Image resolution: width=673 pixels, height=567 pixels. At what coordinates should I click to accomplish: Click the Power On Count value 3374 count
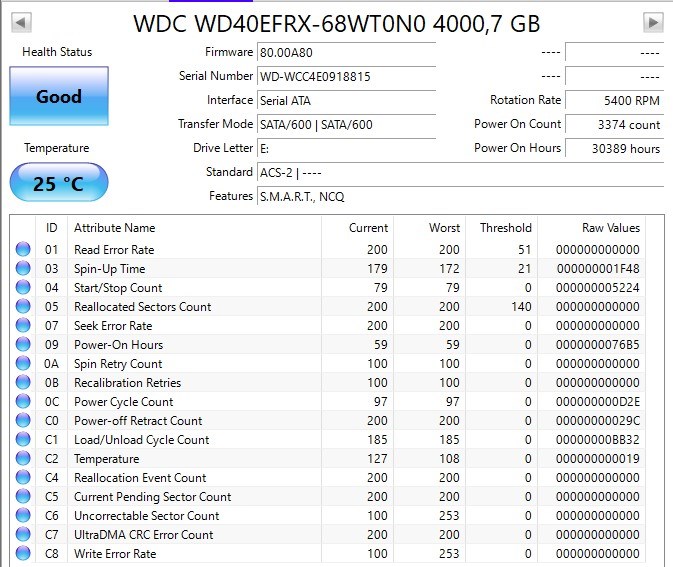614,124
